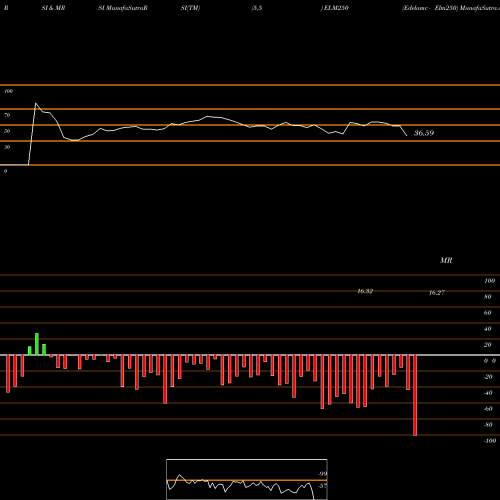Click the RSI axis label 70
This screenshot has width=500, height=500.
tap(7, 115)
